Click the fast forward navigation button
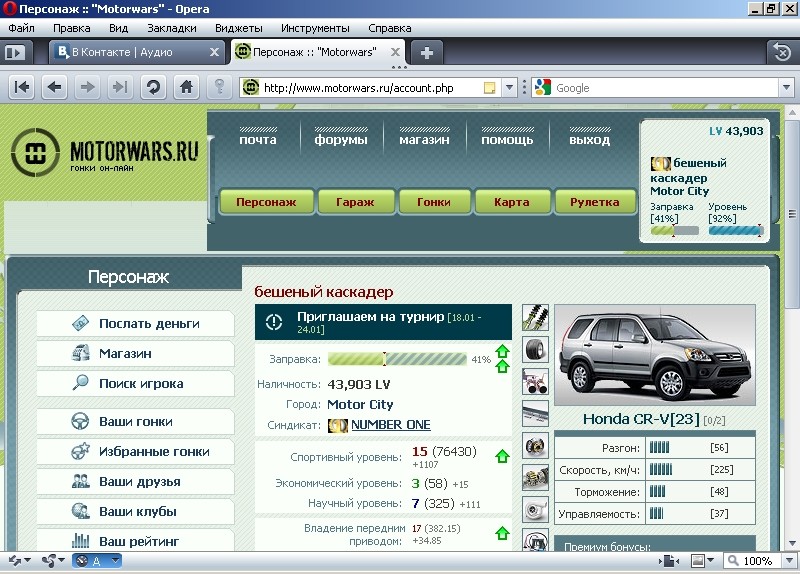 (120, 87)
